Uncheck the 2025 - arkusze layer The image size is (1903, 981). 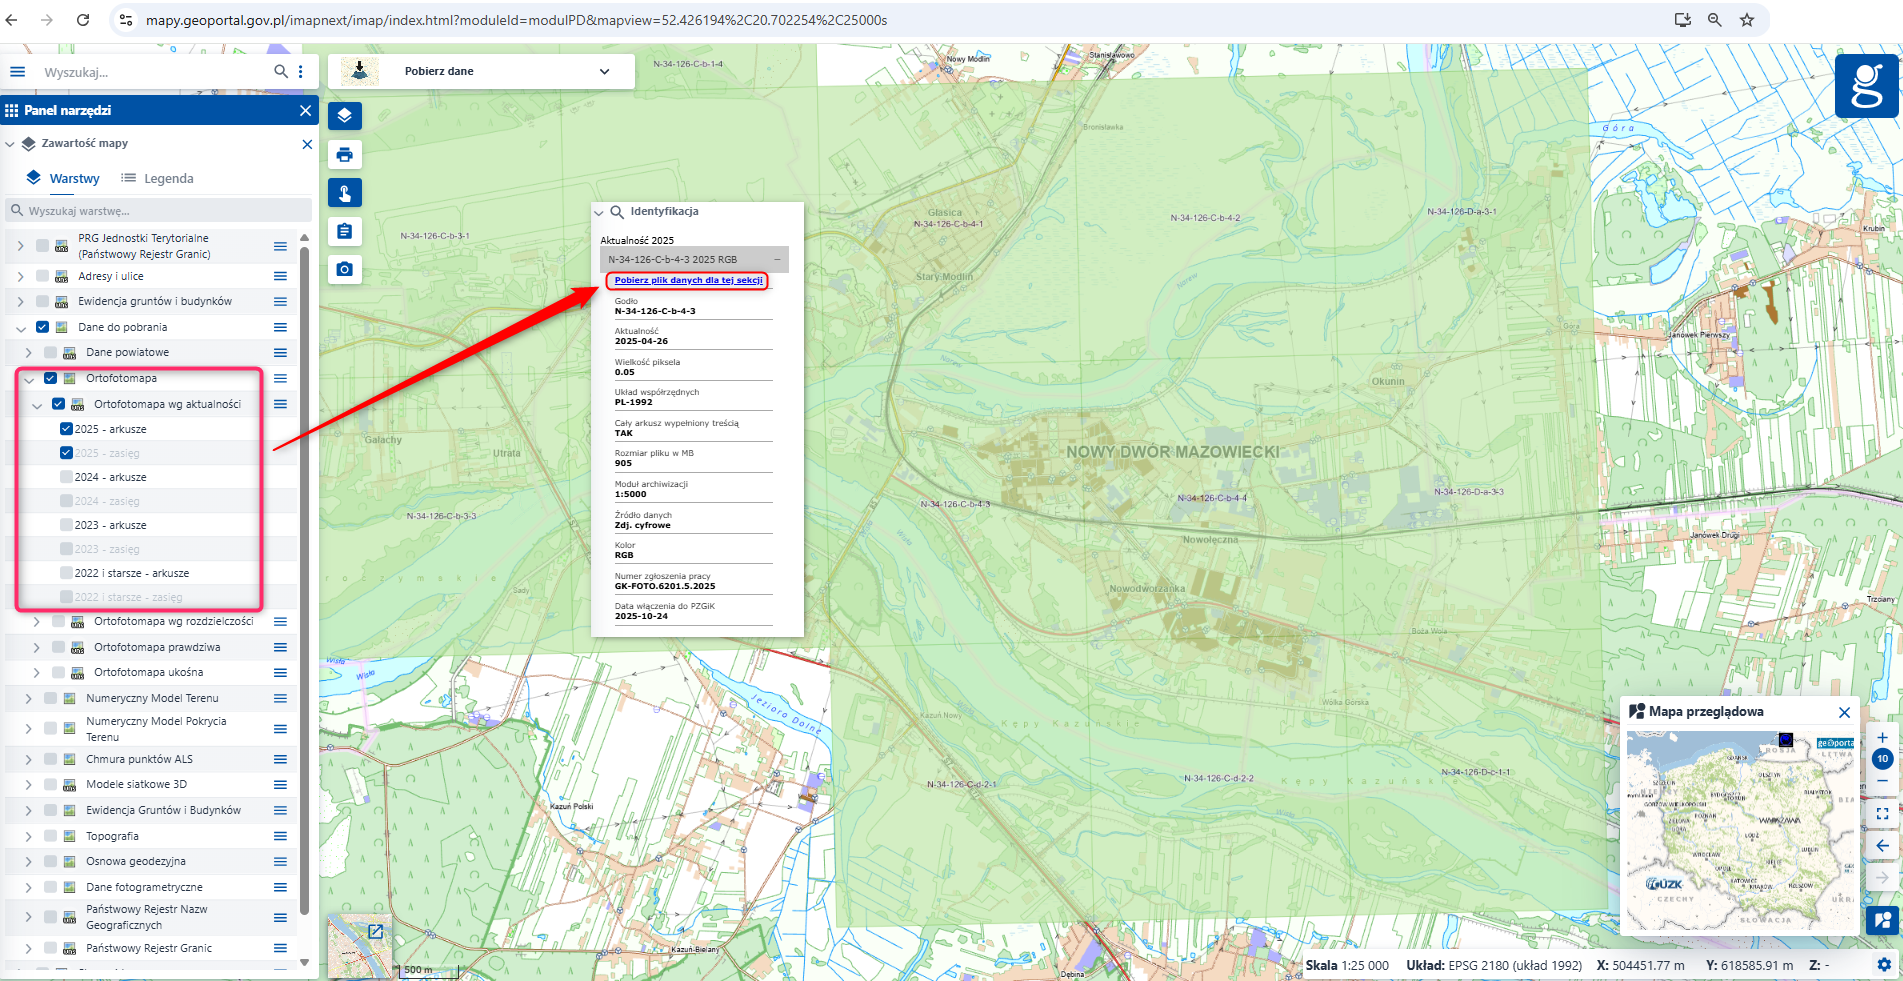click(66, 429)
